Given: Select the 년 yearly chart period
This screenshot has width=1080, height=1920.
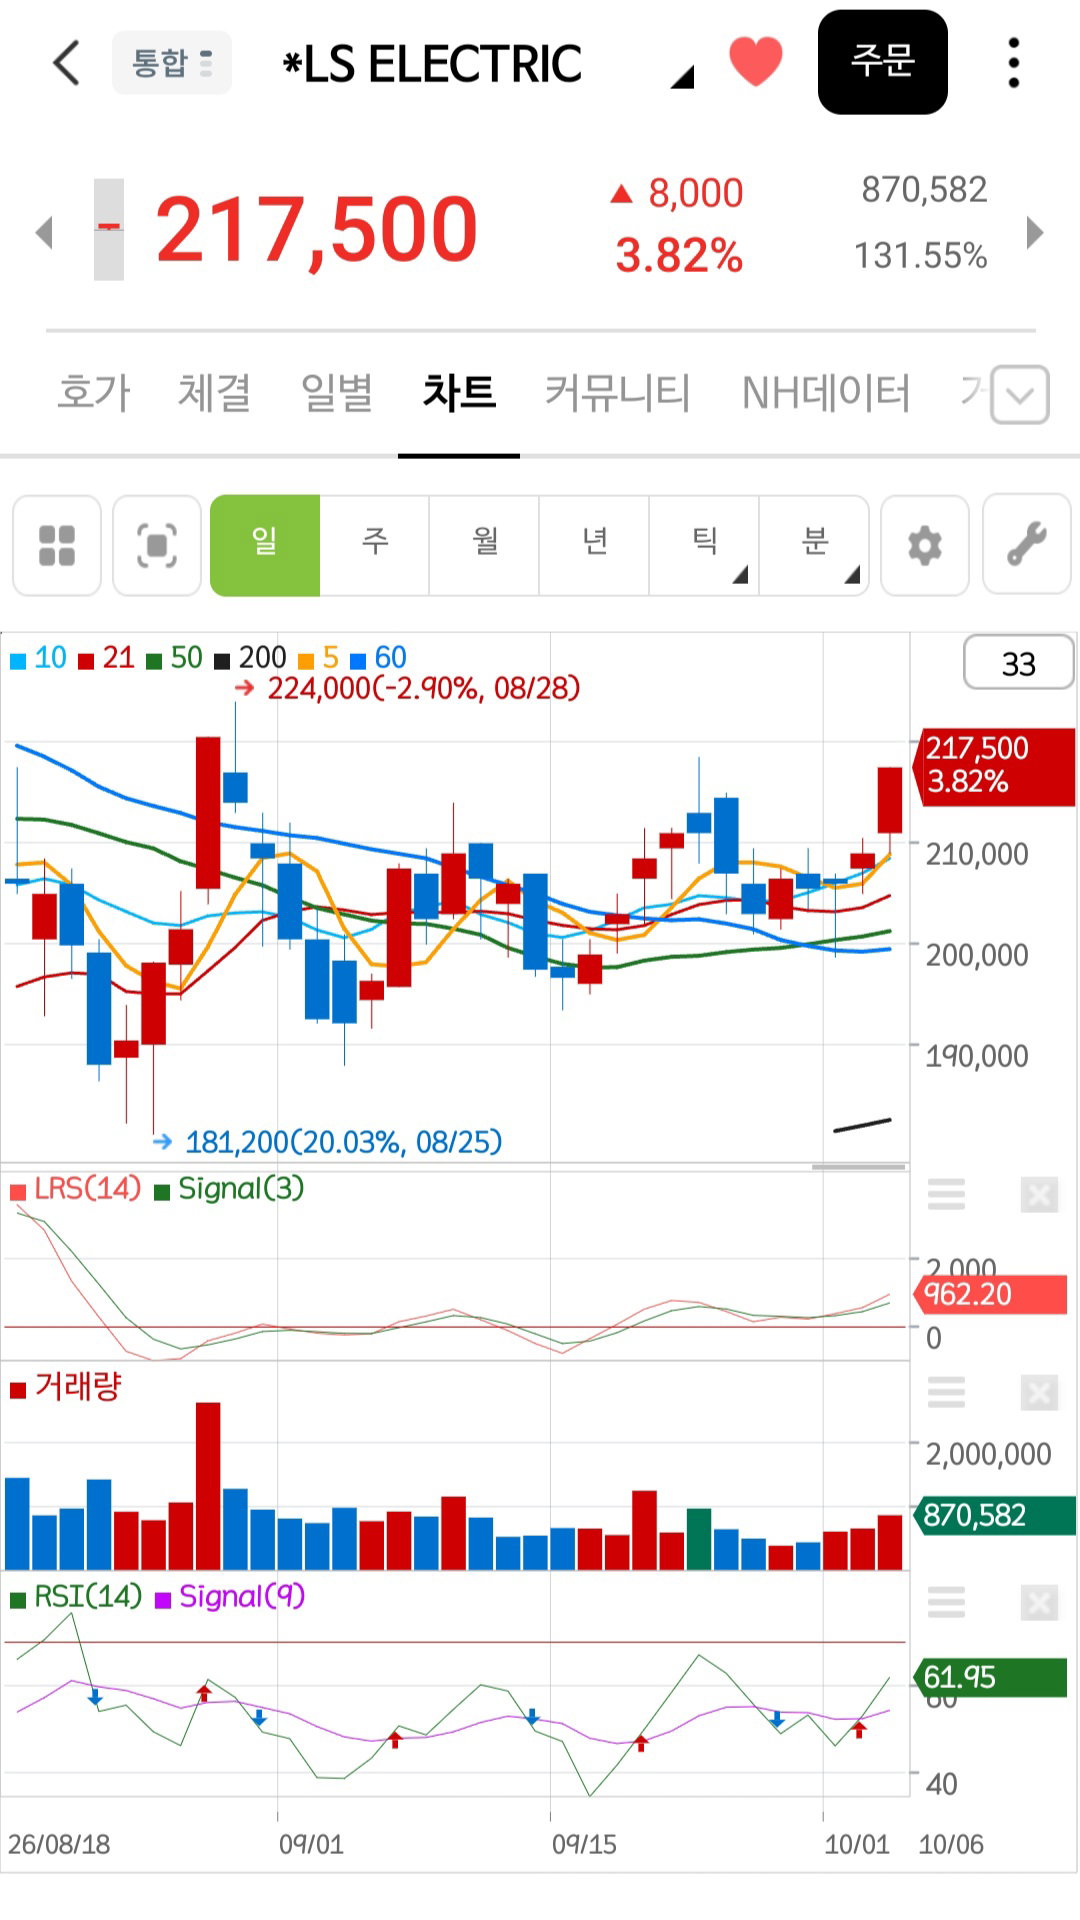Looking at the screenshot, I should (595, 545).
